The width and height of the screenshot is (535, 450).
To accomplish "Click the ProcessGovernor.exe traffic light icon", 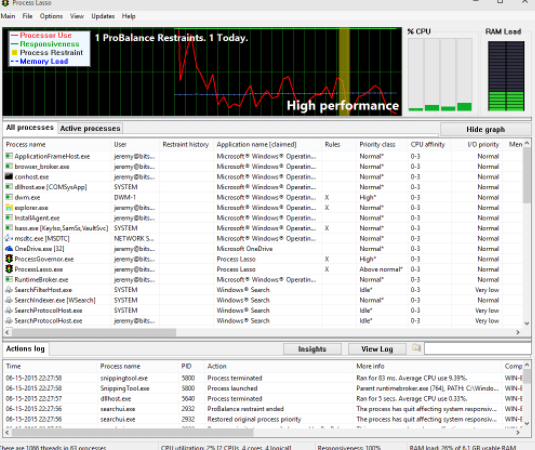I will [x=9, y=259].
